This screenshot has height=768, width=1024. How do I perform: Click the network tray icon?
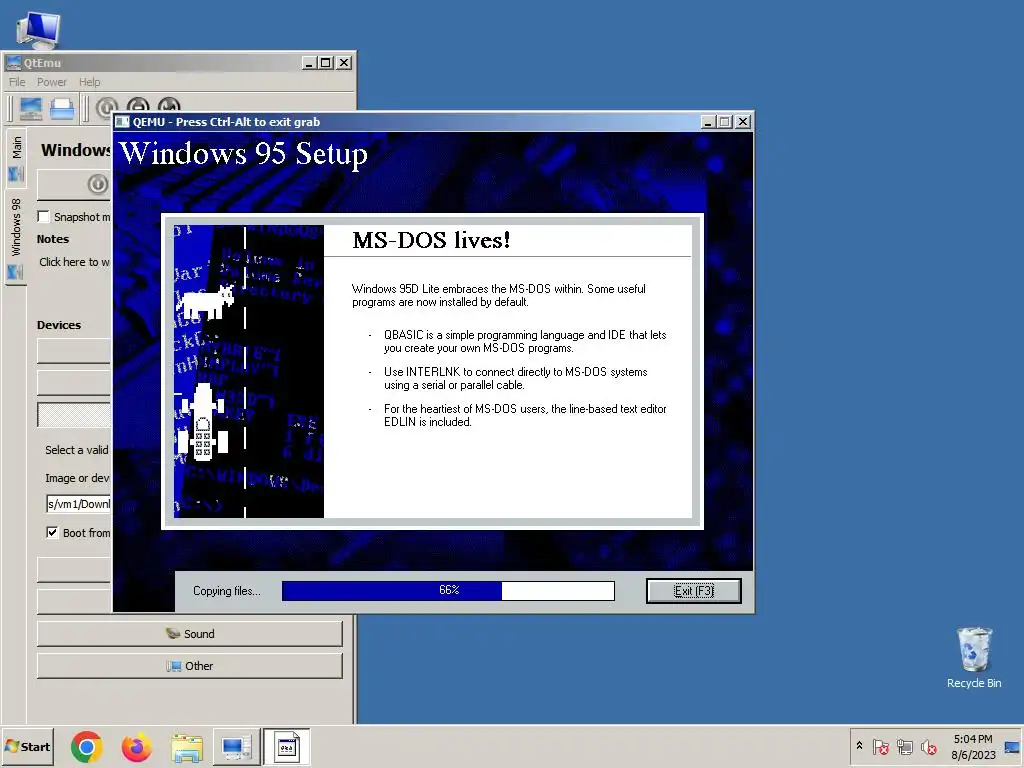[x=905, y=746]
